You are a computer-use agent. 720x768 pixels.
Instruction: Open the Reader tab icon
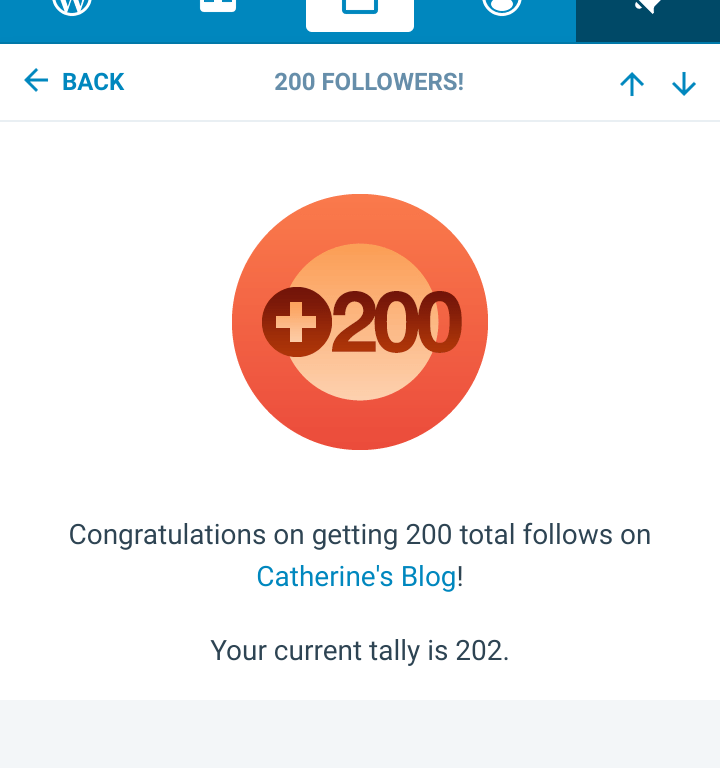click(x=217, y=8)
